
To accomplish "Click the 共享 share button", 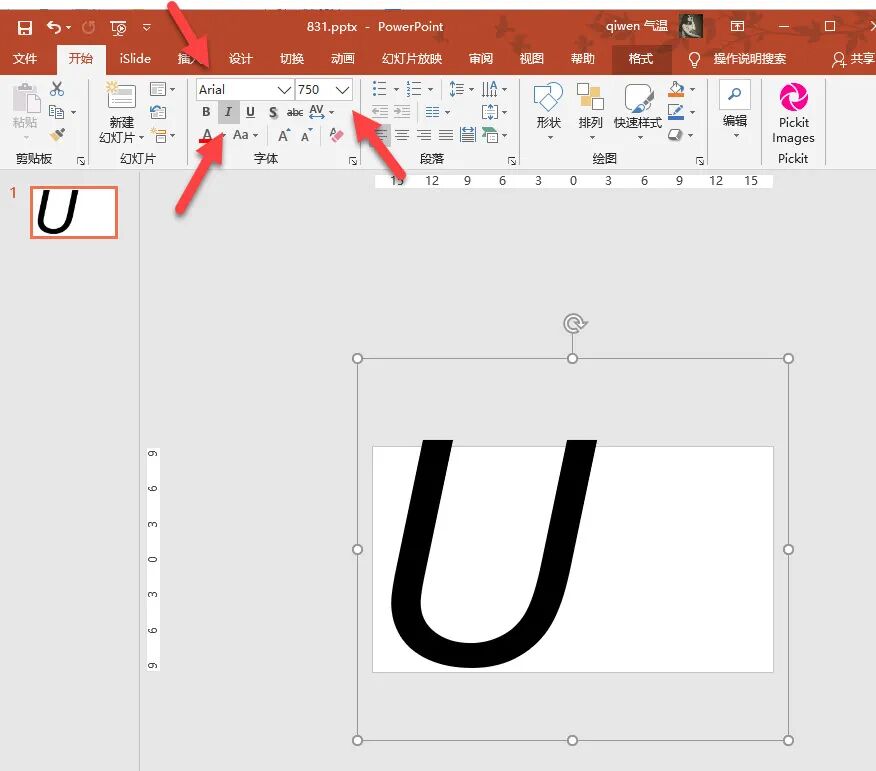I will [853, 59].
